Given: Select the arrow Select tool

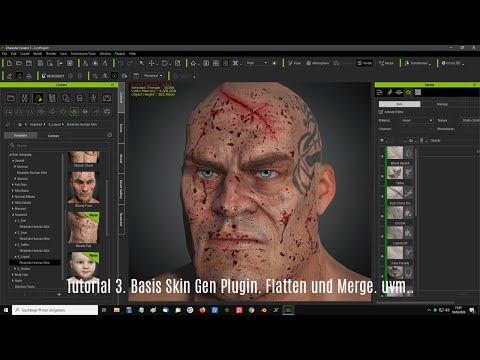Looking at the screenshot, I should coord(142,63).
